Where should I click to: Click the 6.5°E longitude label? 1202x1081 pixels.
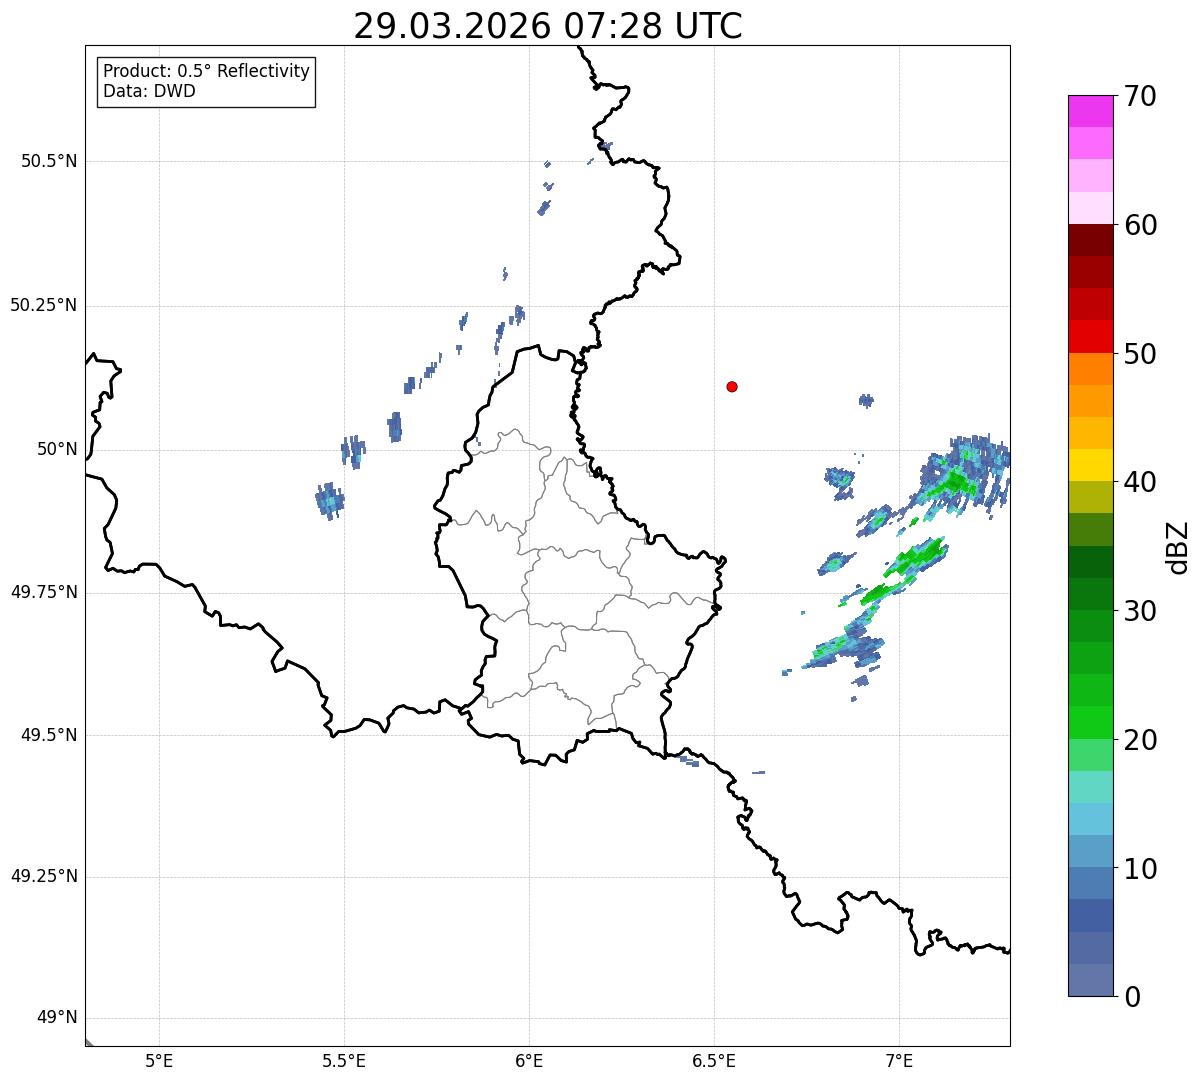(714, 1061)
